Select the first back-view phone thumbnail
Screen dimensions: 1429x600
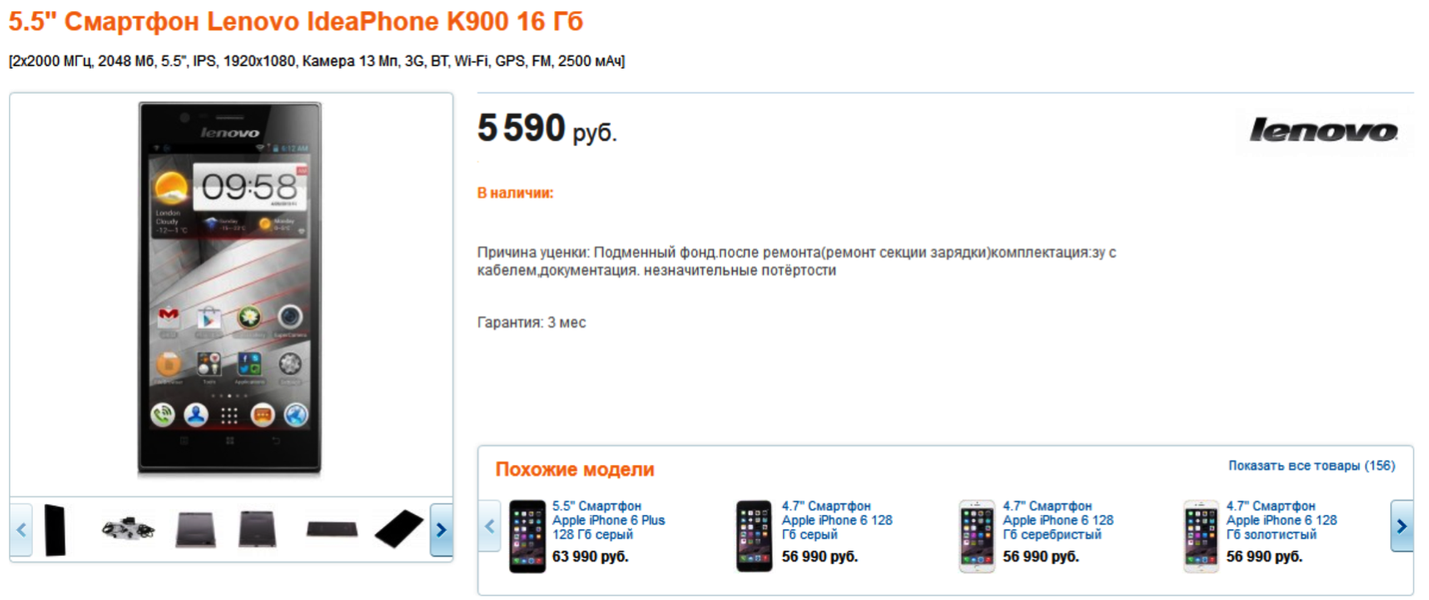pyautogui.click(x=195, y=529)
